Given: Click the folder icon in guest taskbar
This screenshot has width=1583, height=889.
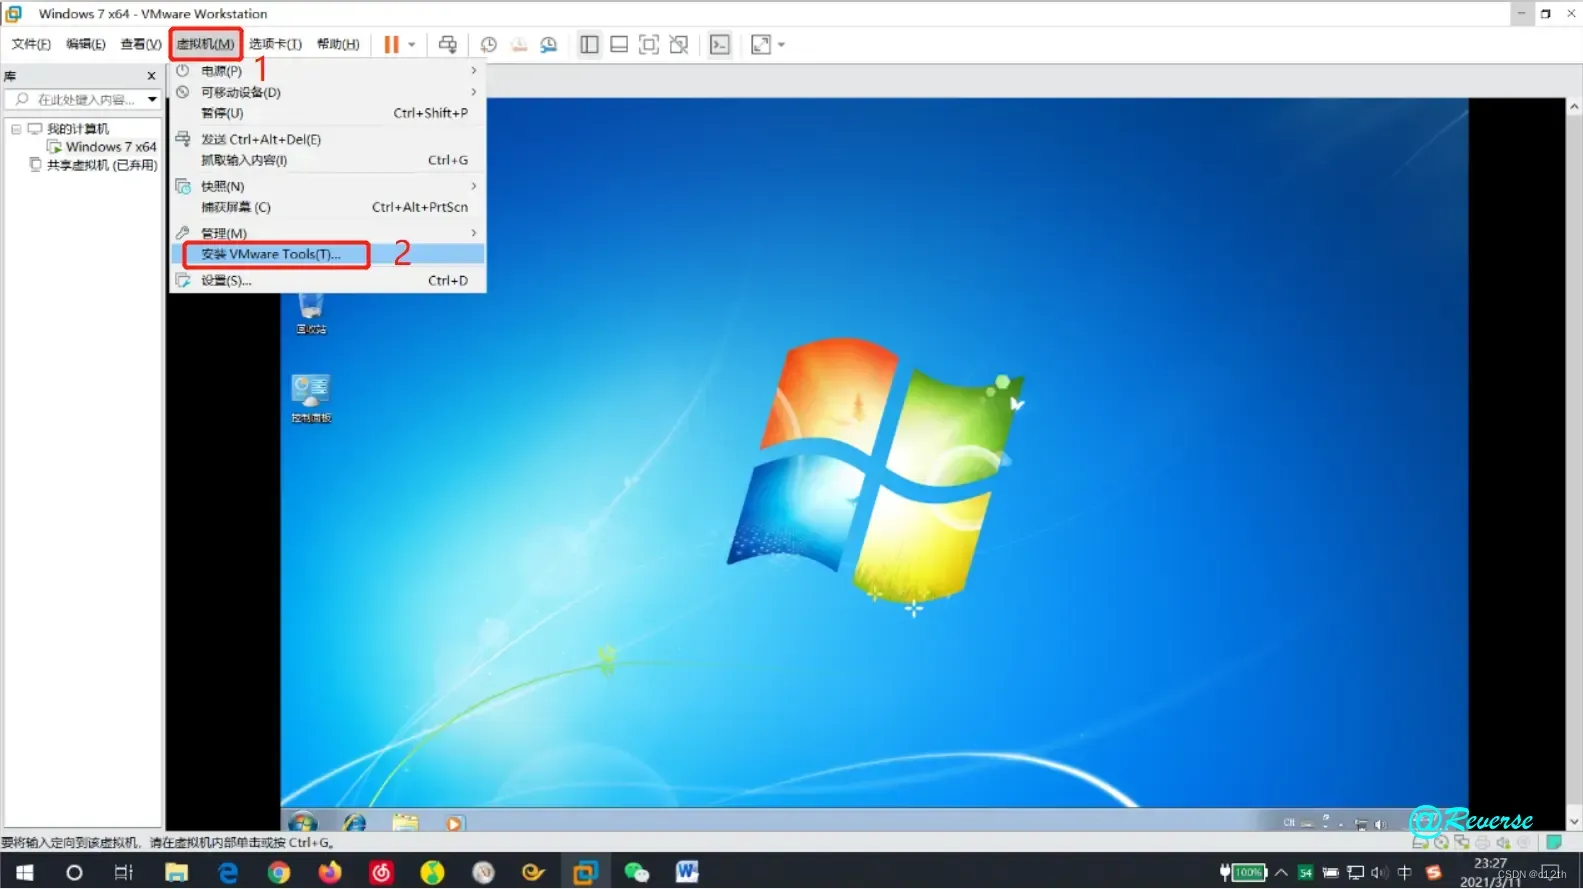Looking at the screenshot, I should coord(405,822).
